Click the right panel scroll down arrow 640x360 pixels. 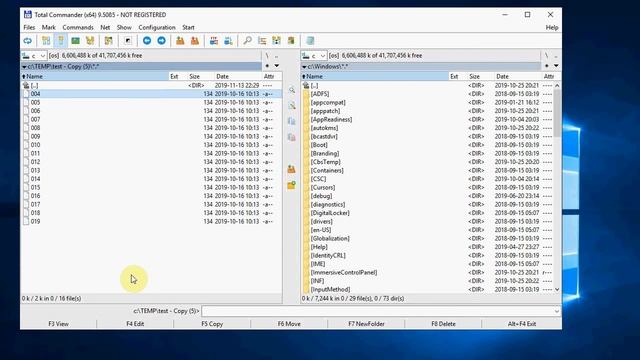(557, 289)
